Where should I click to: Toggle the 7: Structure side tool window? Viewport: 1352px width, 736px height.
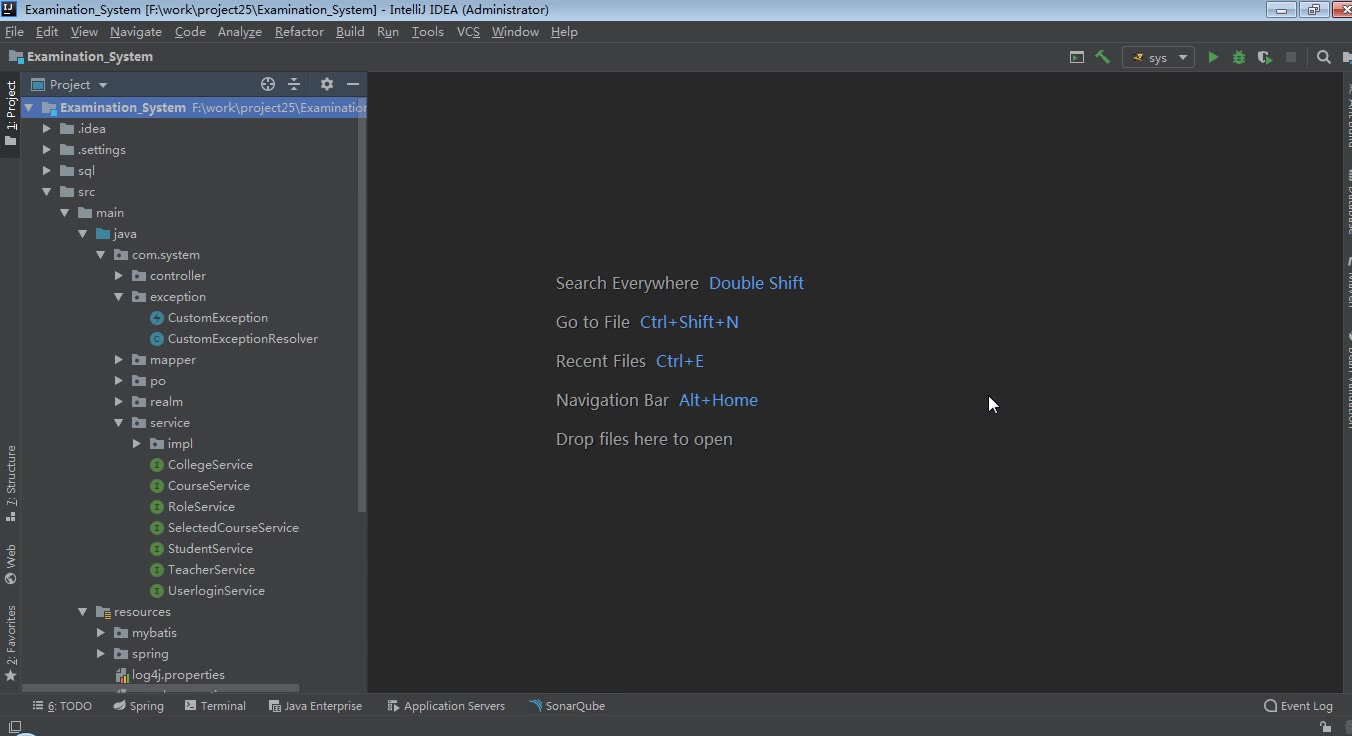click(x=11, y=484)
